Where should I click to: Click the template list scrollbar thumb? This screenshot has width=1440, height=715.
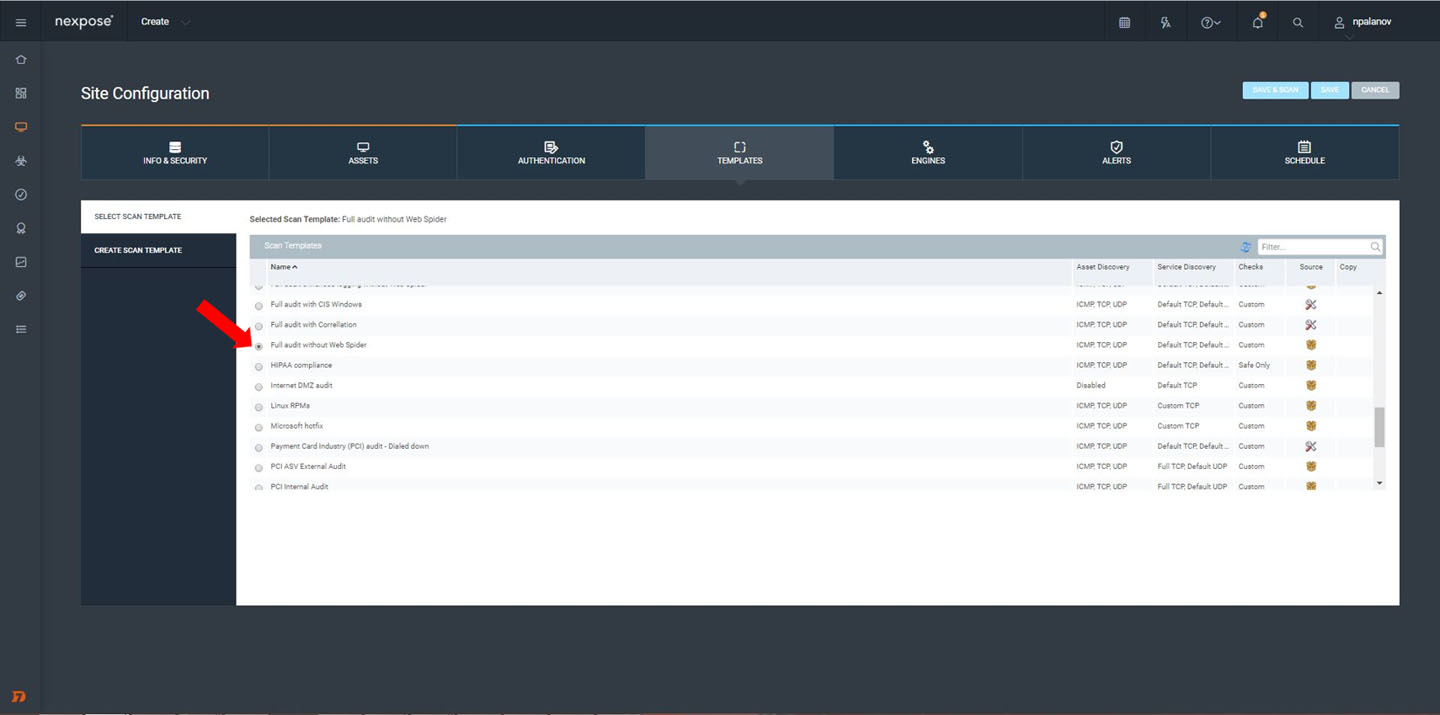pyautogui.click(x=1380, y=427)
